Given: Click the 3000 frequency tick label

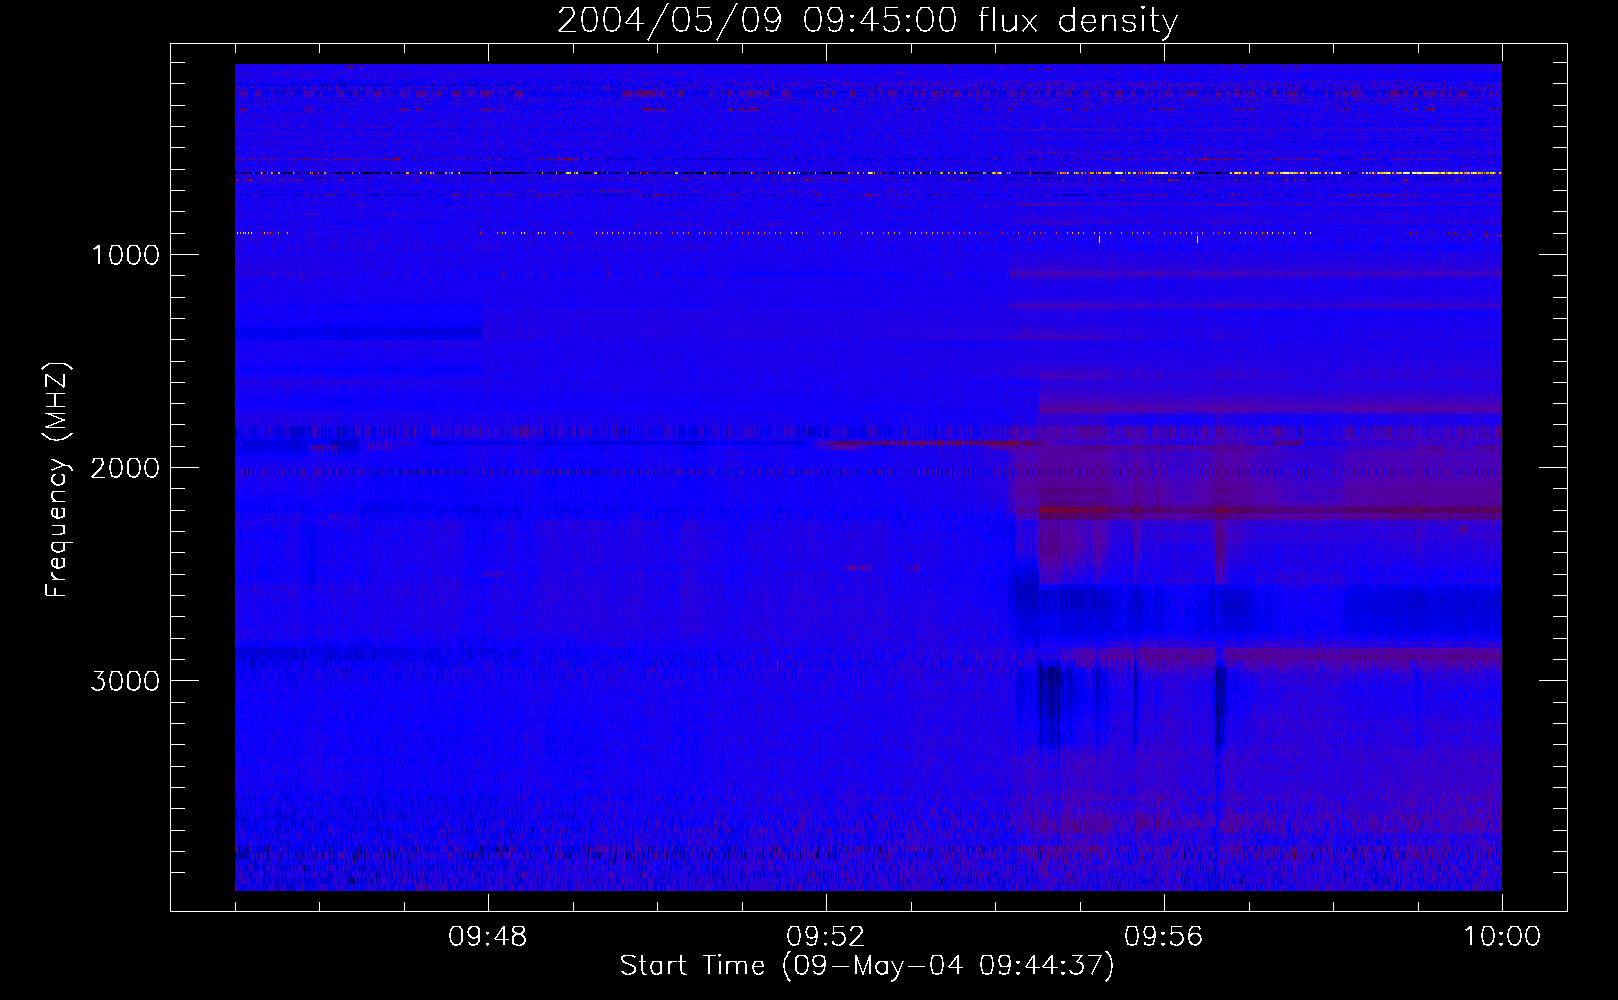Looking at the screenshot, I should (x=125, y=680).
